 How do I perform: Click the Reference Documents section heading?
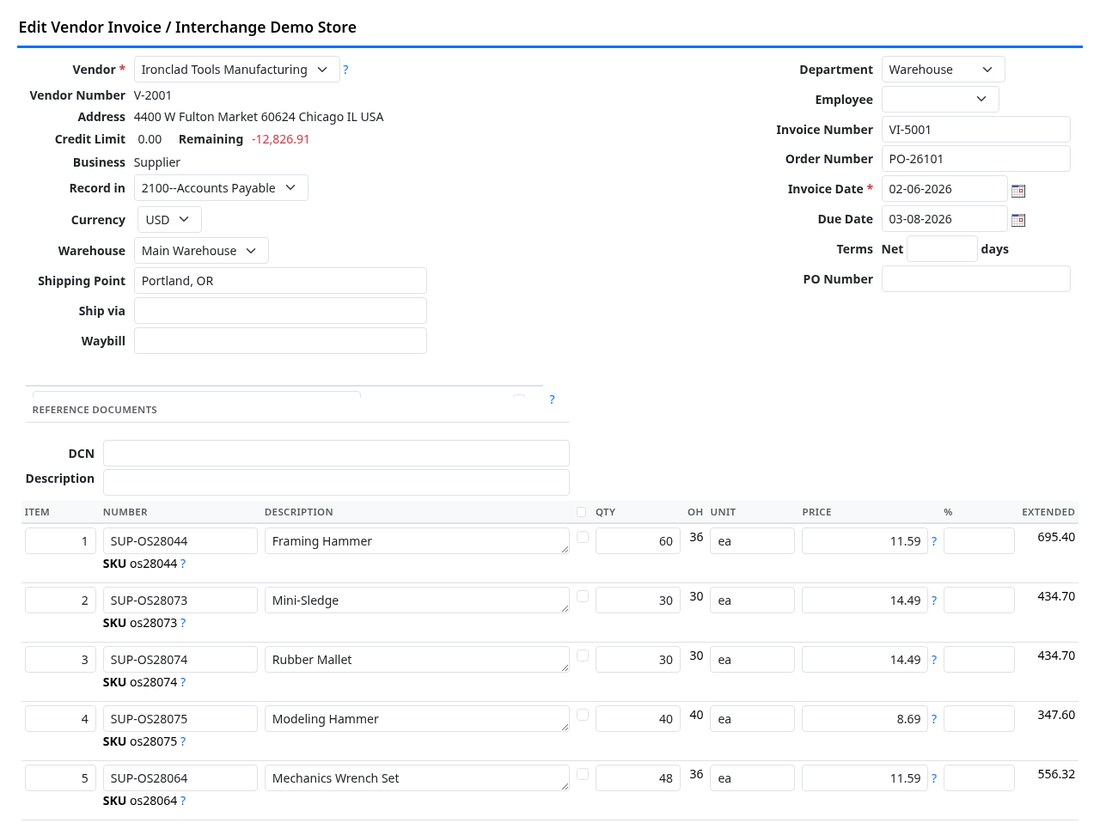[x=95, y=410]
